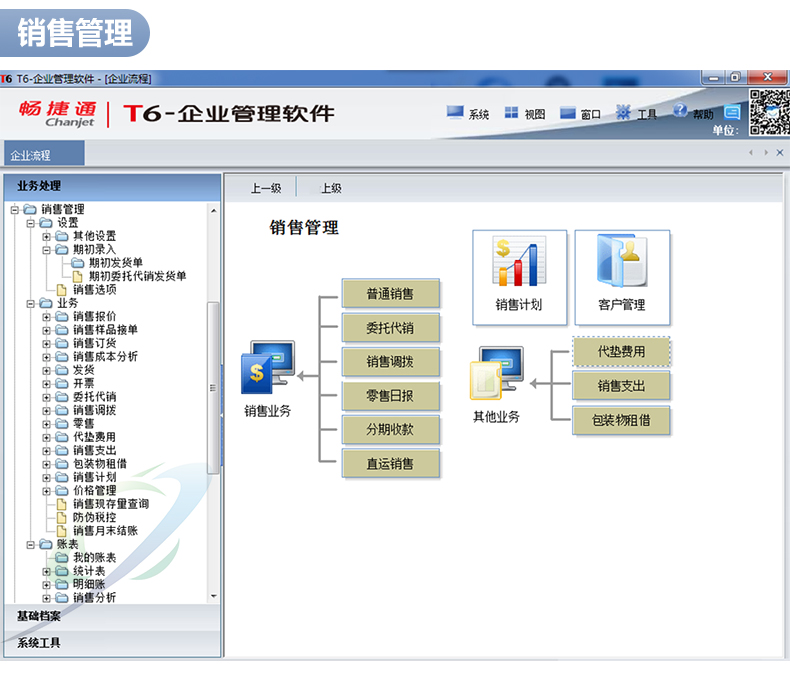790x673 pixels.
Task: Open 零售日报 flow button
Action: (x=390, y=395)
